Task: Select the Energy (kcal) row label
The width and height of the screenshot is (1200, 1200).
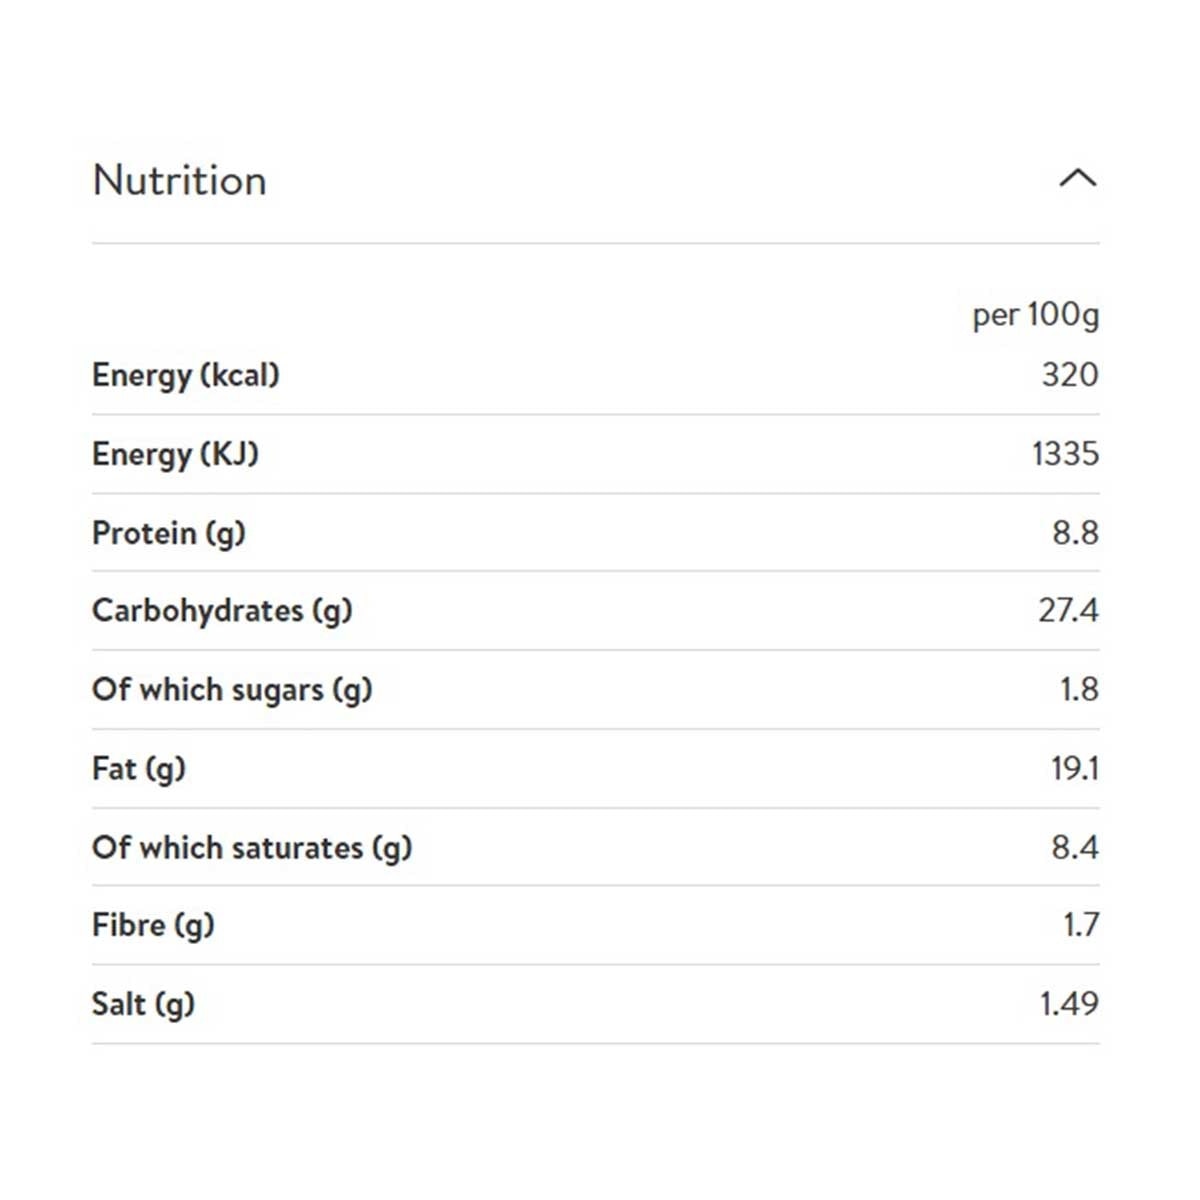Action: pyautogui.click(x=186, y=375)
